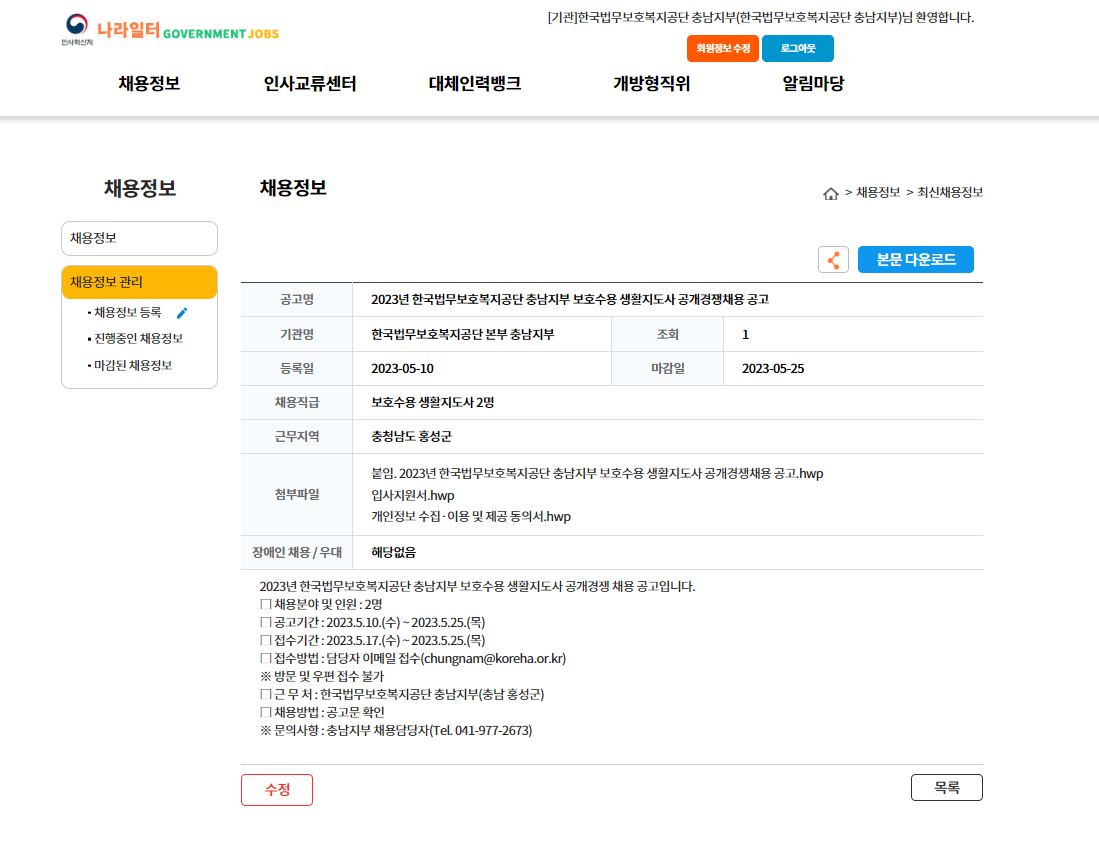Open the 채용정보 main menu

point(149,83)
